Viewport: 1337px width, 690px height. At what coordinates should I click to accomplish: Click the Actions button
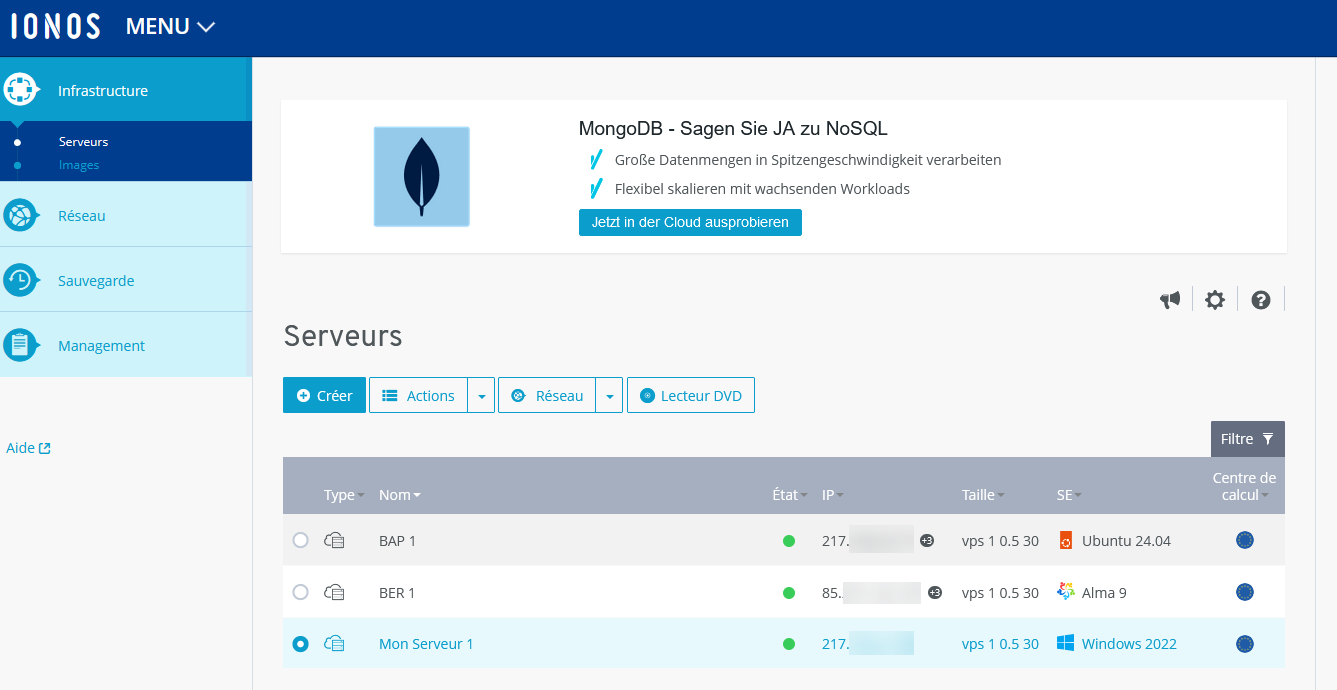(419, 395)
